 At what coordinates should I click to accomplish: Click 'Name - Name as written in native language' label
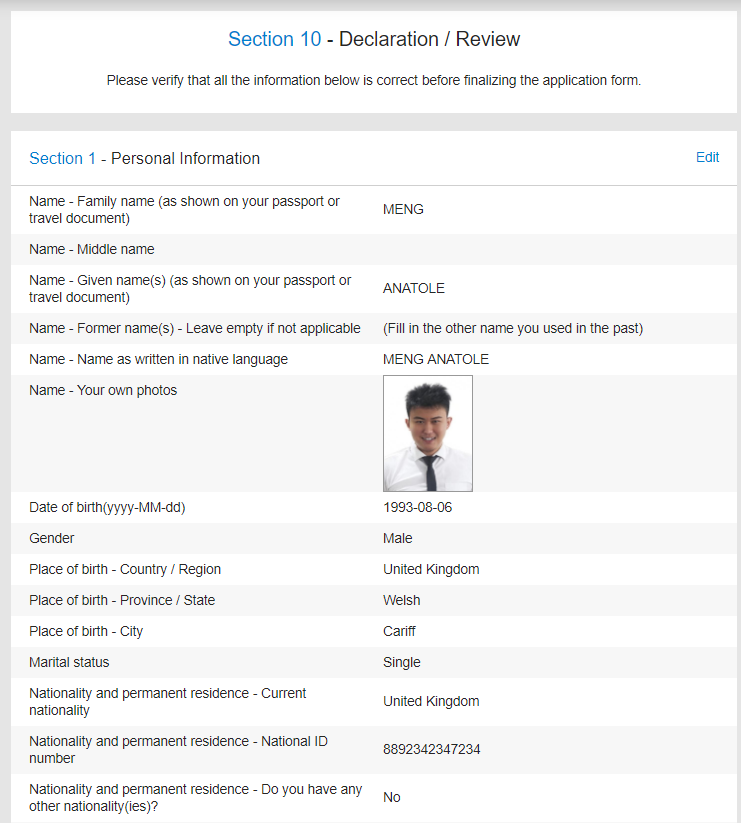[158, 360]
